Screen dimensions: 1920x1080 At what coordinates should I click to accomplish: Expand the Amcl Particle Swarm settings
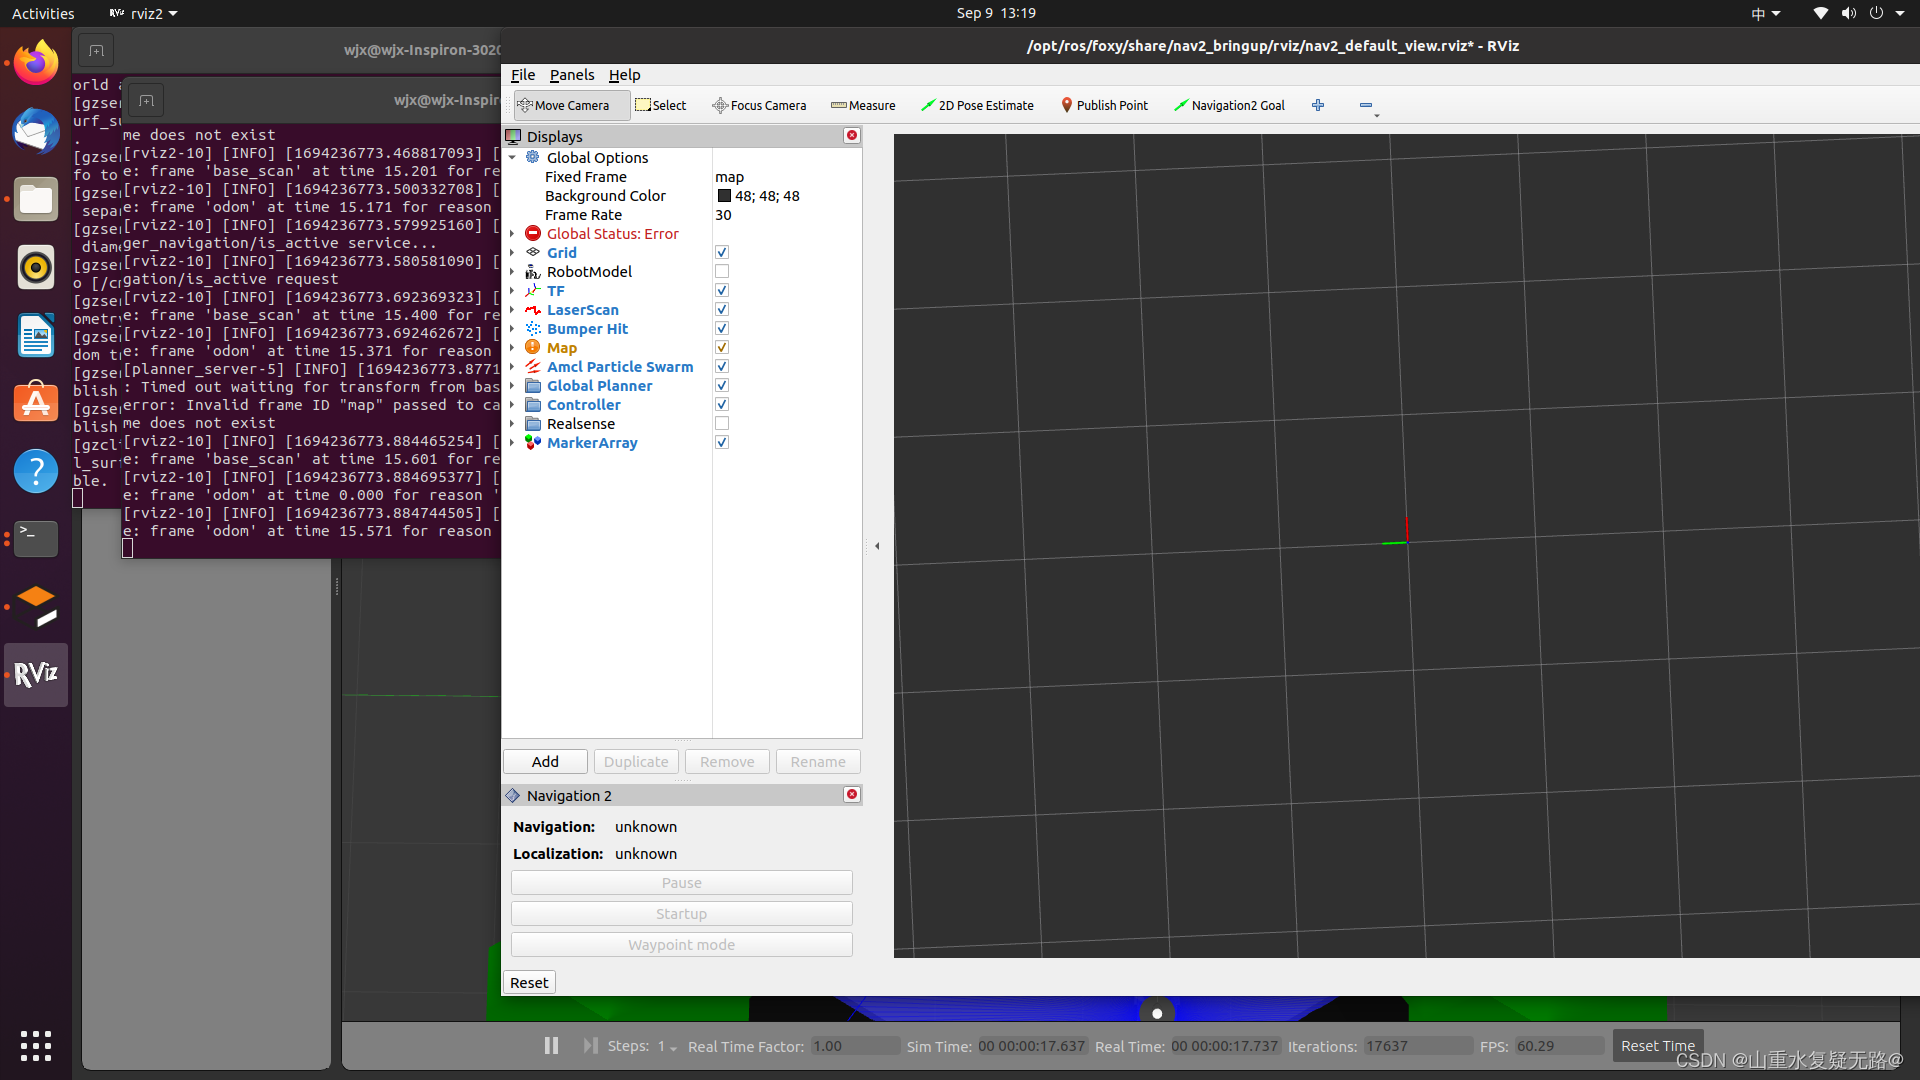(x=513, y=365)
